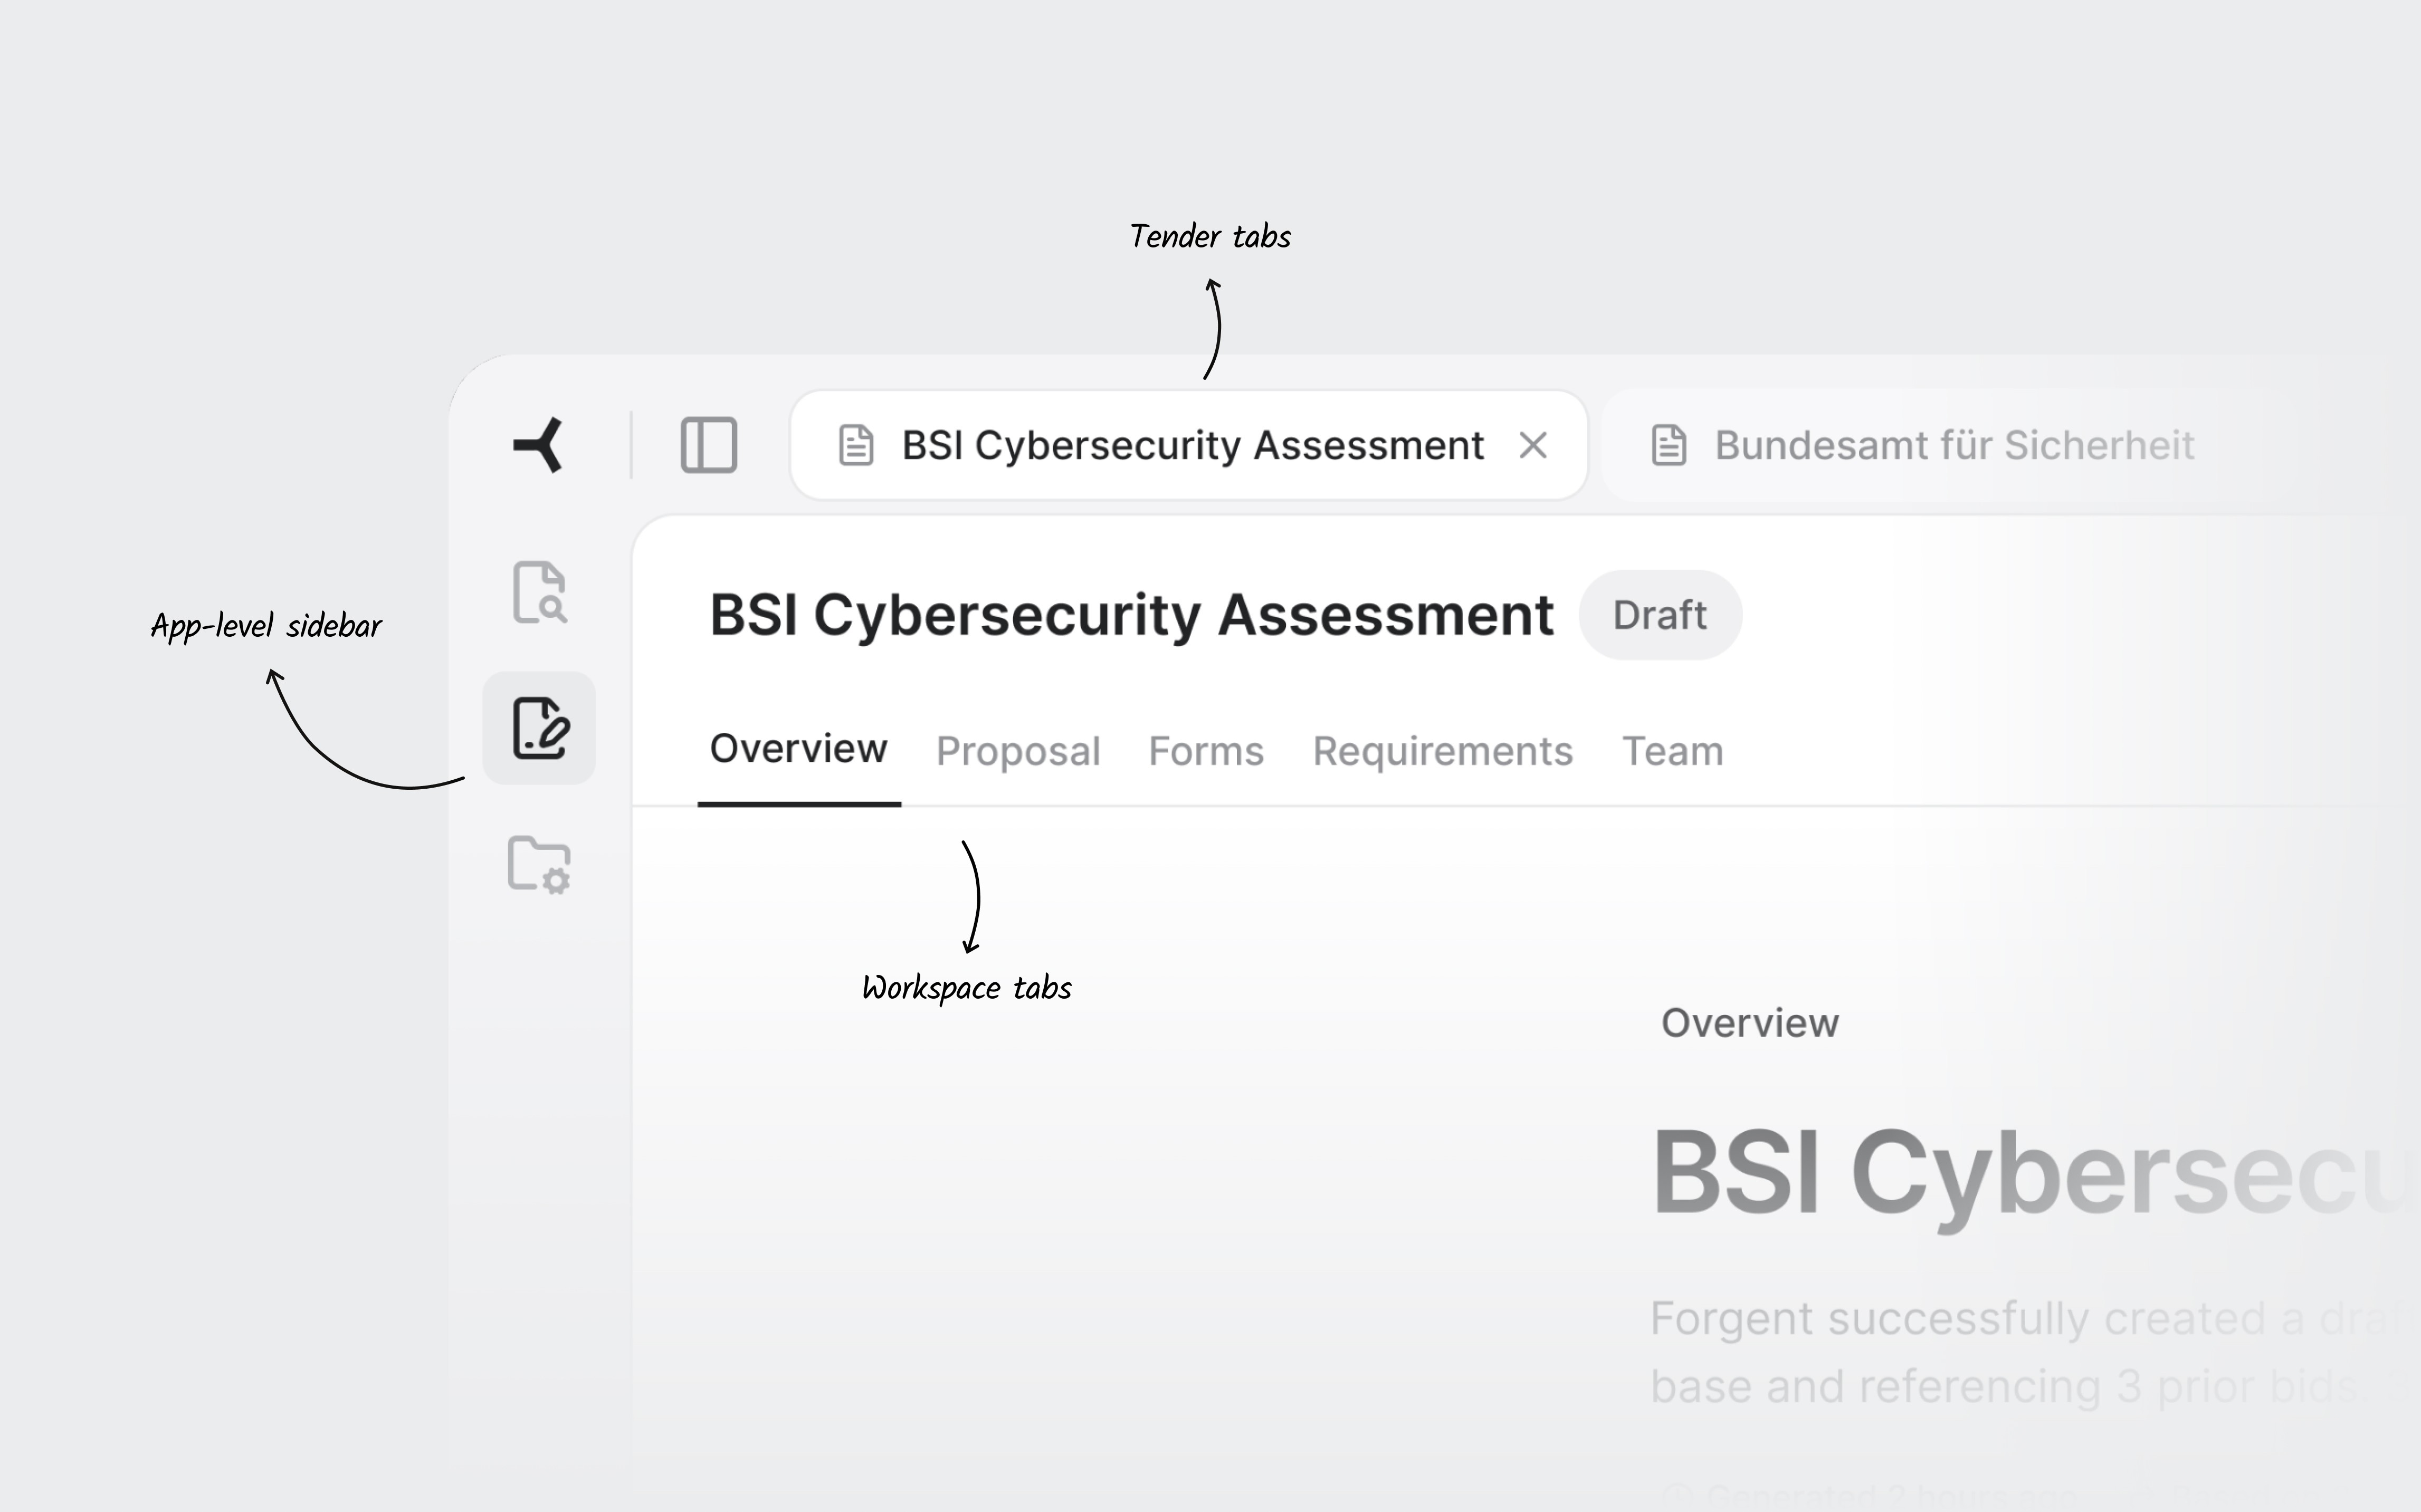Open the Requirements tab
The width and height of the screenshot is (2421, 1512).
tap(1442, 751)
